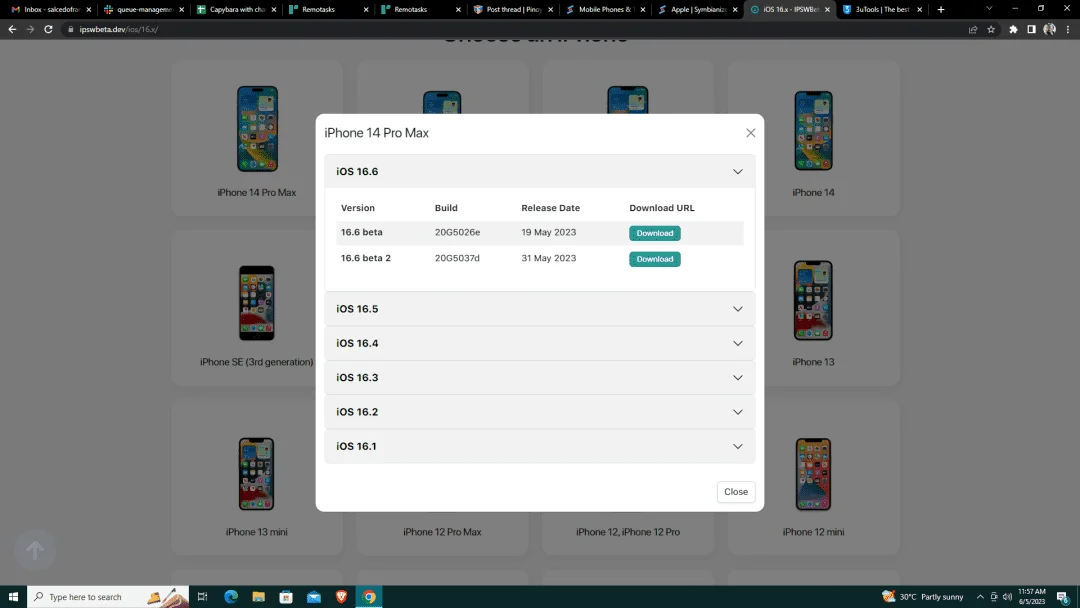Open the iPhone SE (3rd generation) card

coord(256,308)
